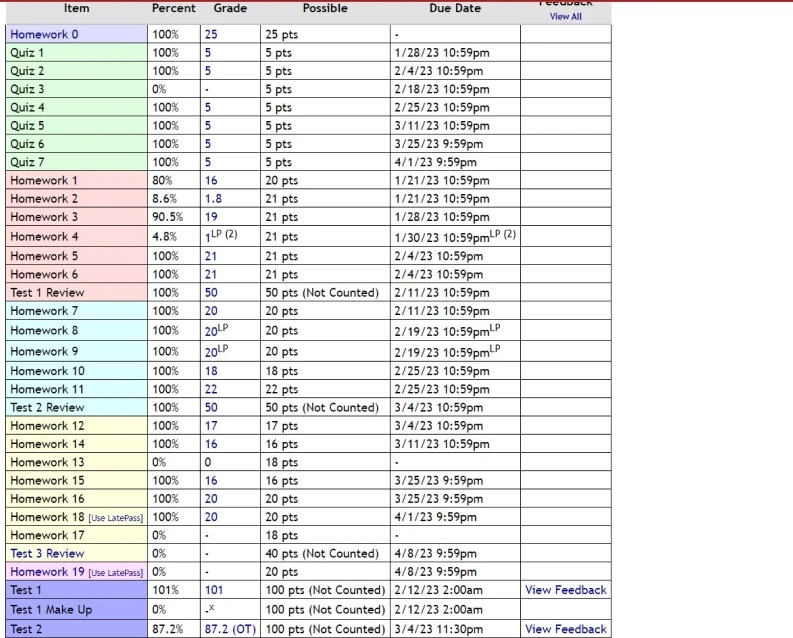Open the Test 1 Review item

47,293
